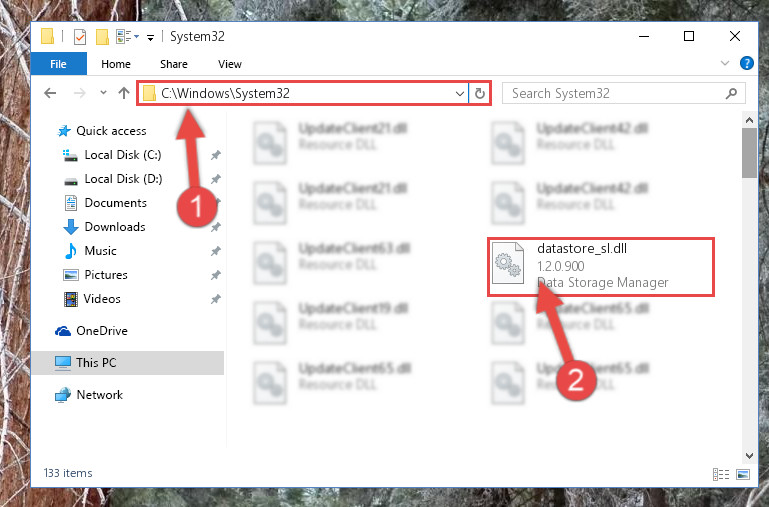The width and height of the screenshot is (769, 507).
Task: Open the blue Help question mark icon
Action: pos(746,63)
